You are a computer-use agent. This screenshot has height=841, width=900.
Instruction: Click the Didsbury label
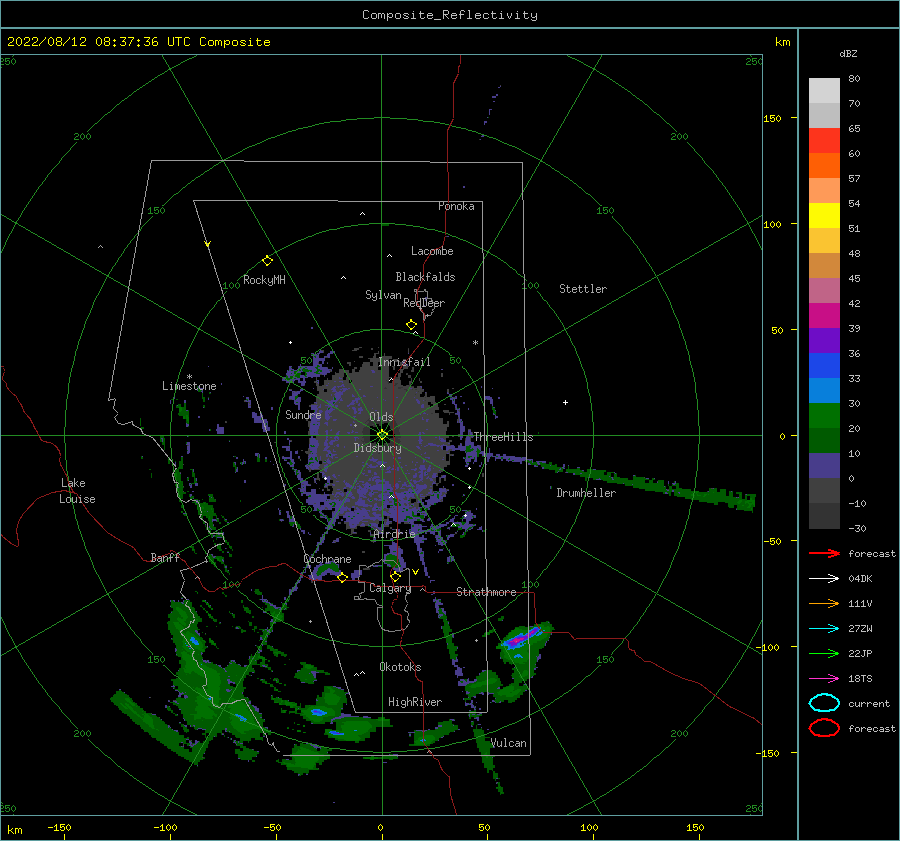377,448
